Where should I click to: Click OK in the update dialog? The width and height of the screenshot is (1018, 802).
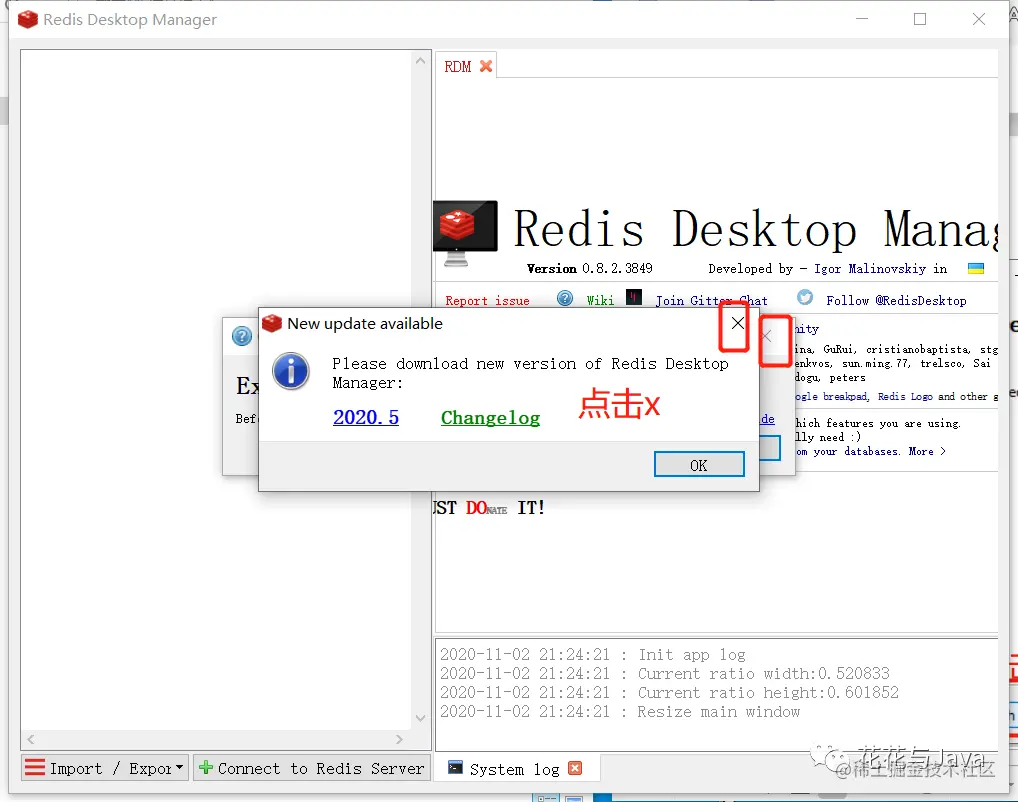click(699, 465)
